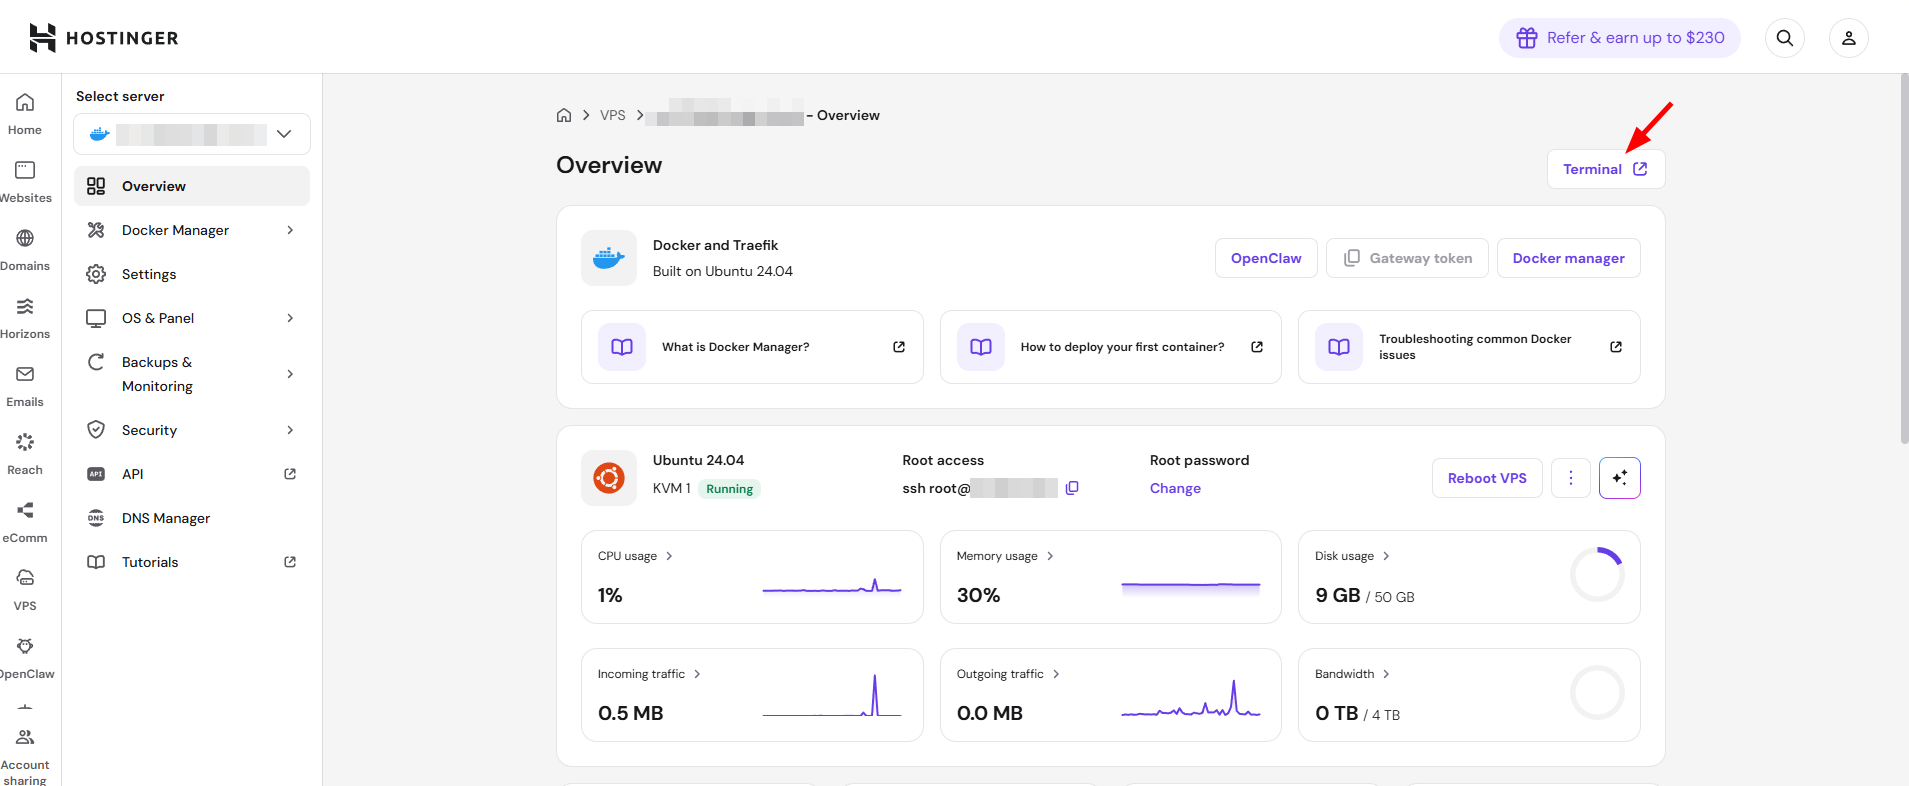Open VPS in left rail
Viewport: 1909px width, 786px height.
pos(25,590)
